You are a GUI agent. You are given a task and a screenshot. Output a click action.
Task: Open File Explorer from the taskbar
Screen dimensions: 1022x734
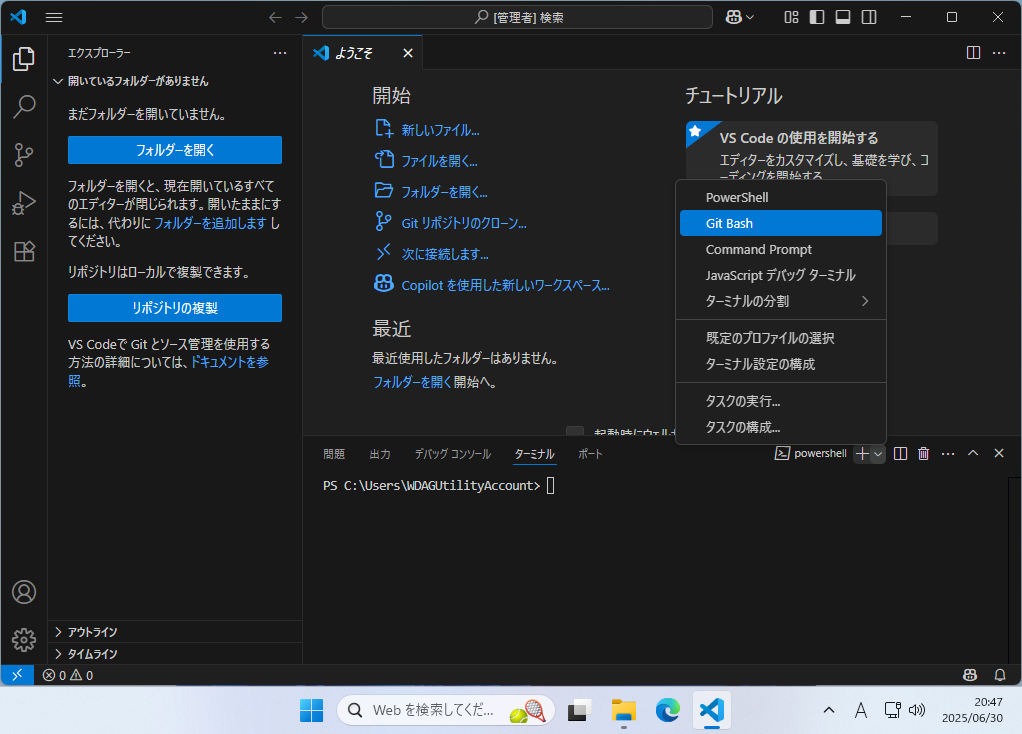pos(624,710)
